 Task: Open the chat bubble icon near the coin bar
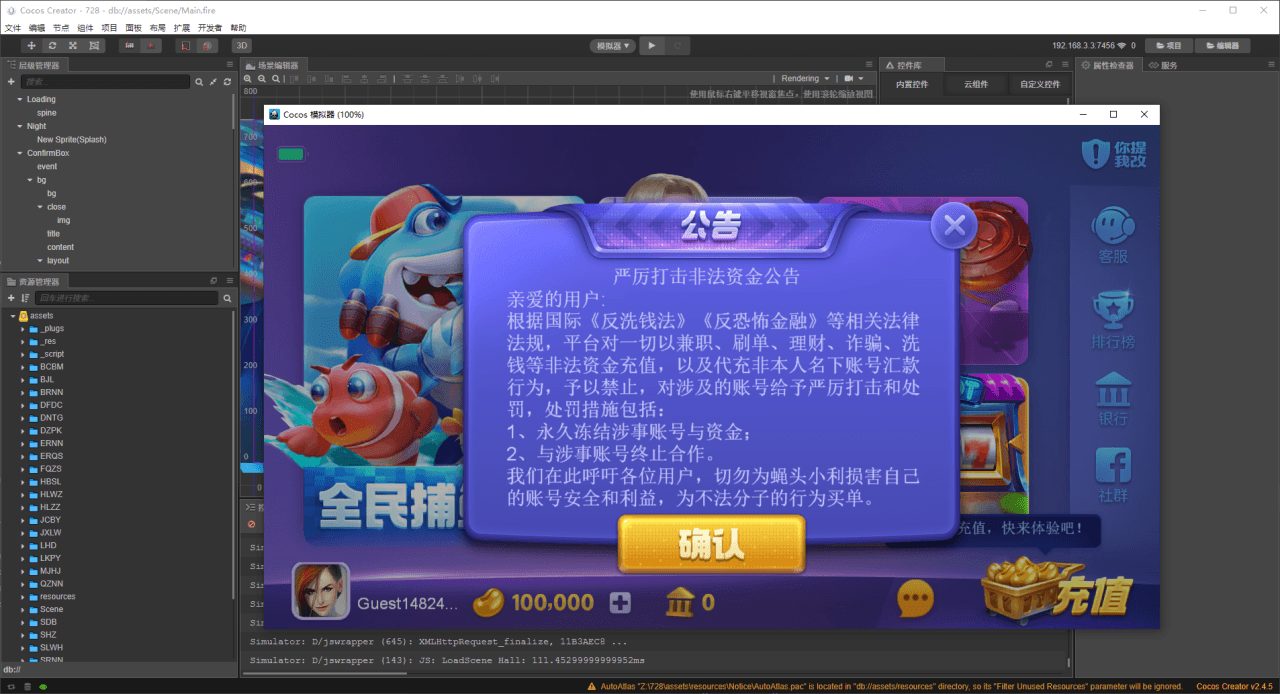[916, 597]
